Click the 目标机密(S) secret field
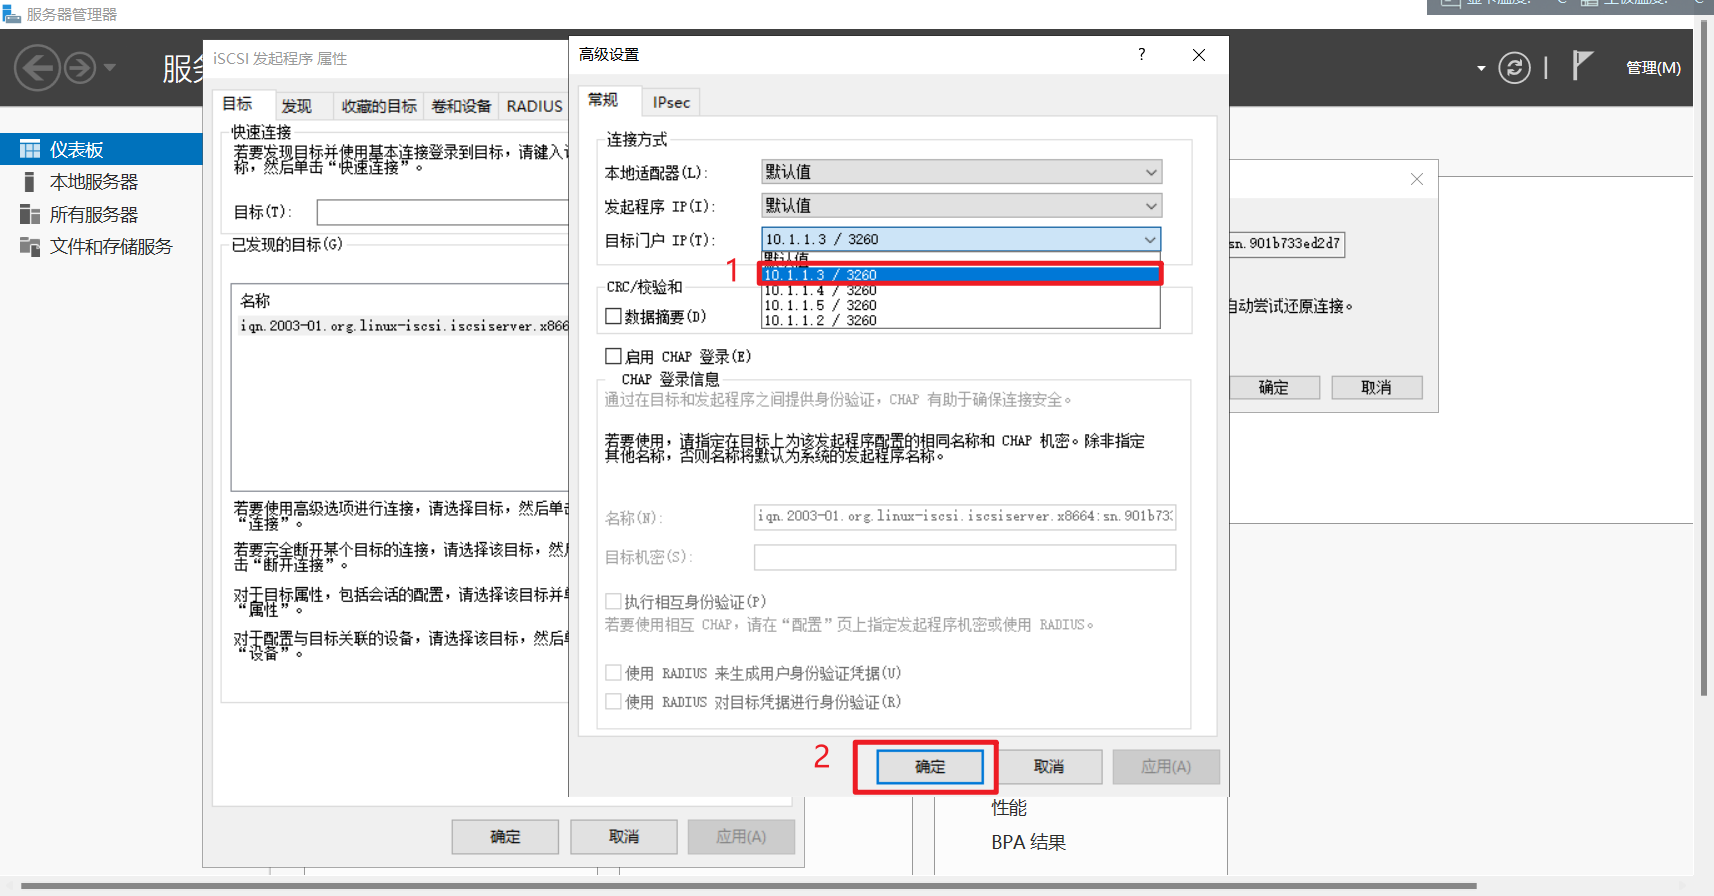 [x=965, y=557]
